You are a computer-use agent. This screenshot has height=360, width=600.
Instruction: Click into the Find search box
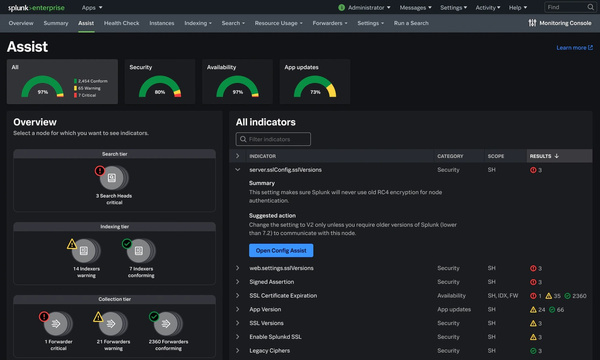coord(569,7)
